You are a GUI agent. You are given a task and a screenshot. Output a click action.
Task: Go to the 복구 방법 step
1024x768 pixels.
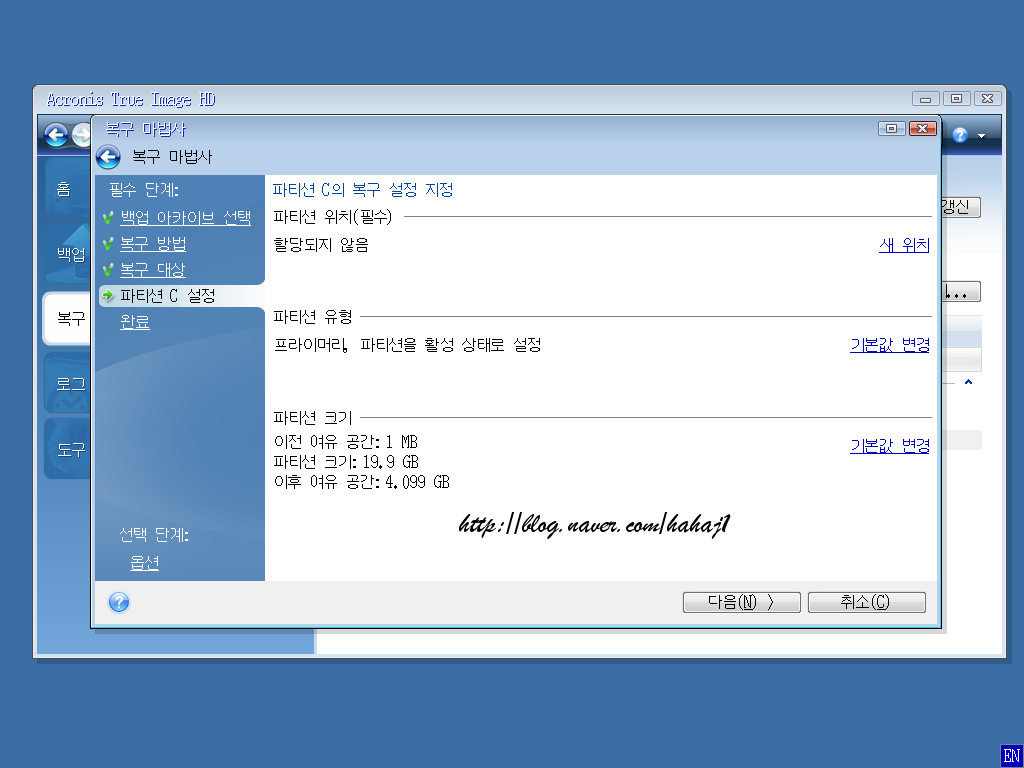pyautogui.click(x=153, y=244)
